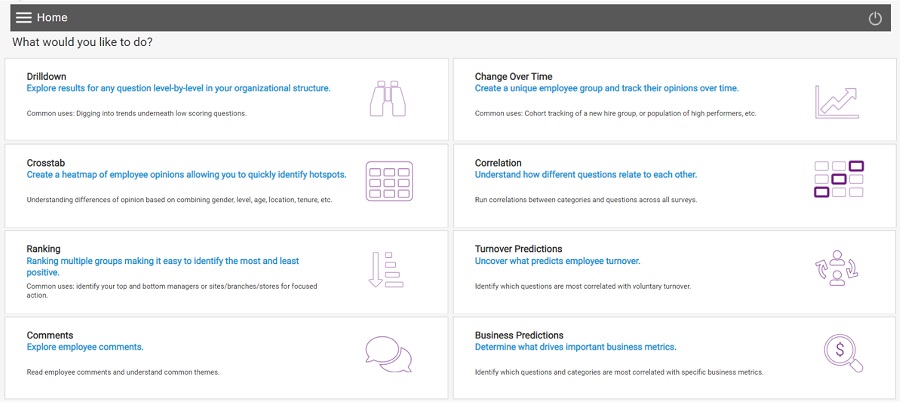Click the power logout icon
Viewport: 900px width, 402px height.
(x=875, y=18)
